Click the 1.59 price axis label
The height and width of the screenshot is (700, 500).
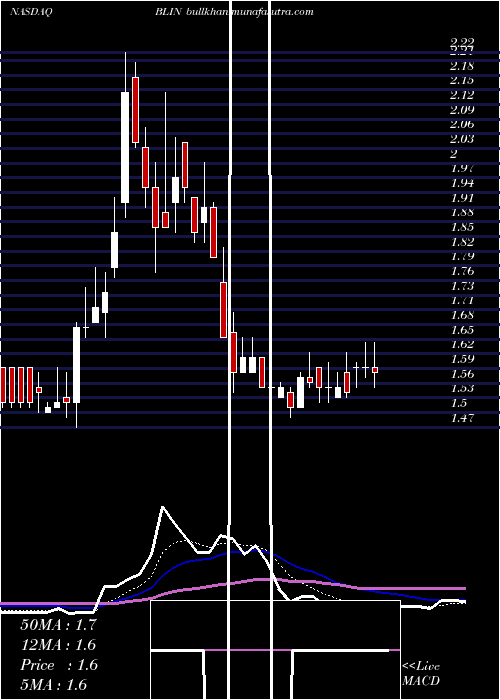(x=462, y=359)
